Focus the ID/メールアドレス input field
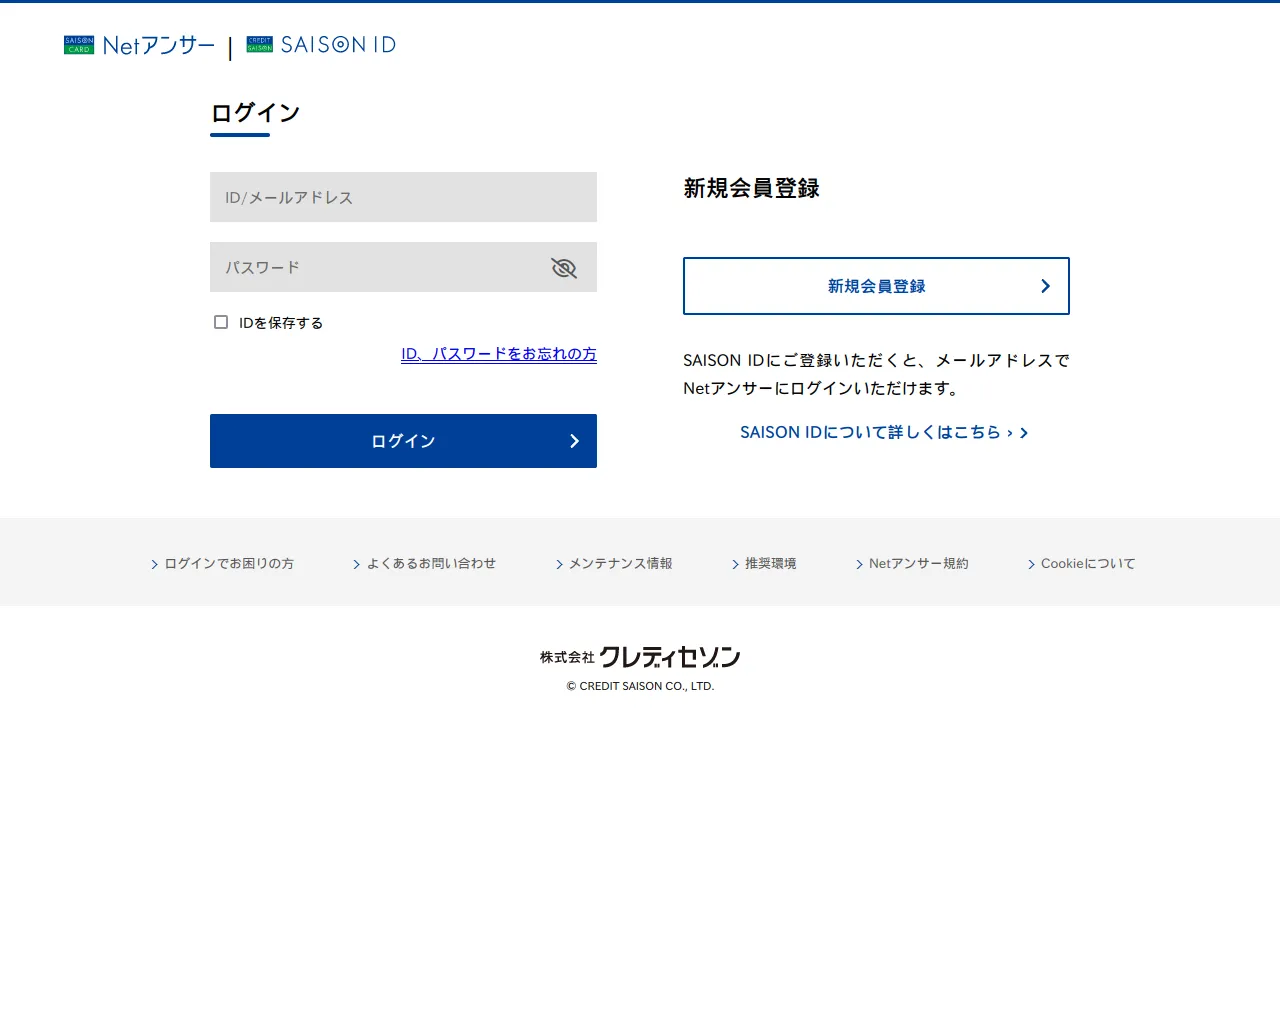The width and height of the screenshot is (1280, 1024). click(403, 197)
